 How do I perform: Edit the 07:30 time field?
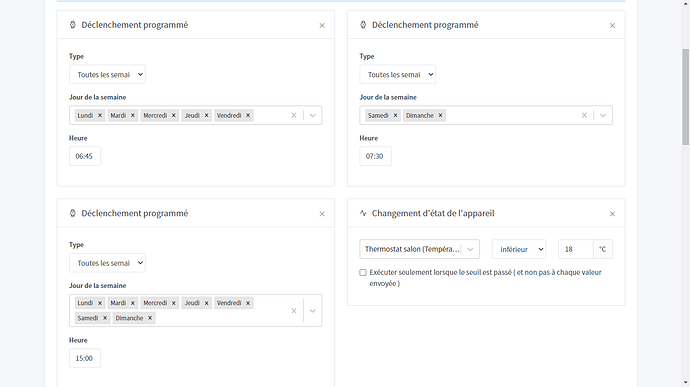click(375, 156)
